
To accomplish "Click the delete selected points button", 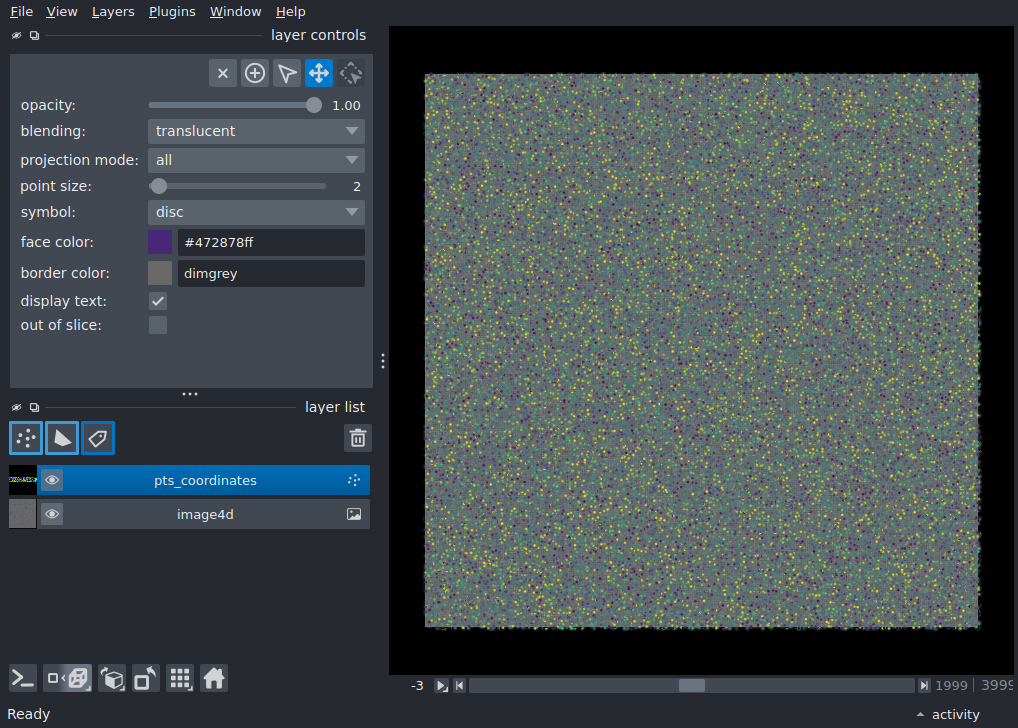I will click(x=223, y=73).
